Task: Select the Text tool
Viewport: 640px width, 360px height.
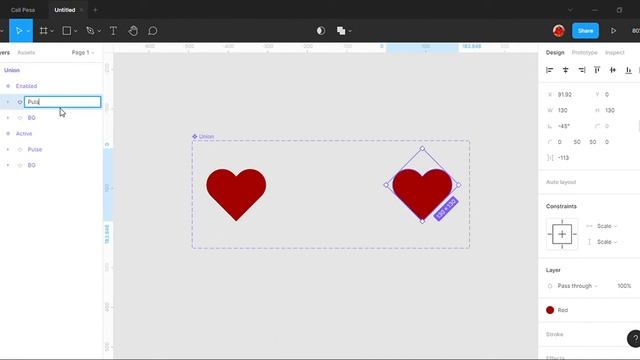Action: click(113, 31)
